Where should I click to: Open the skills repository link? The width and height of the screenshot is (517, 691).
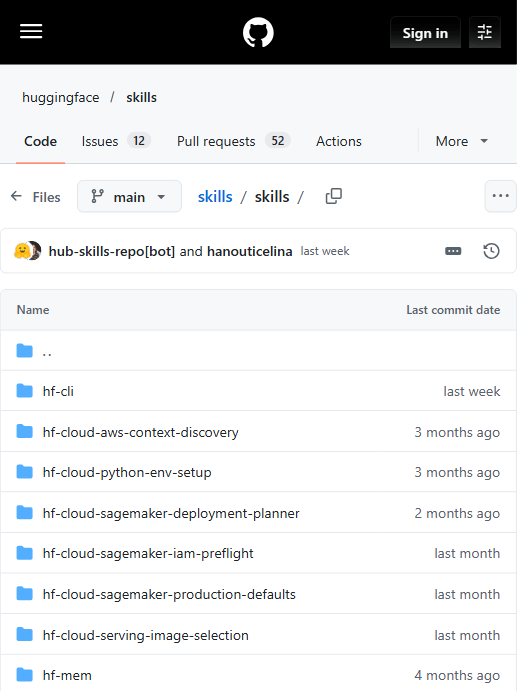[141, 97]
